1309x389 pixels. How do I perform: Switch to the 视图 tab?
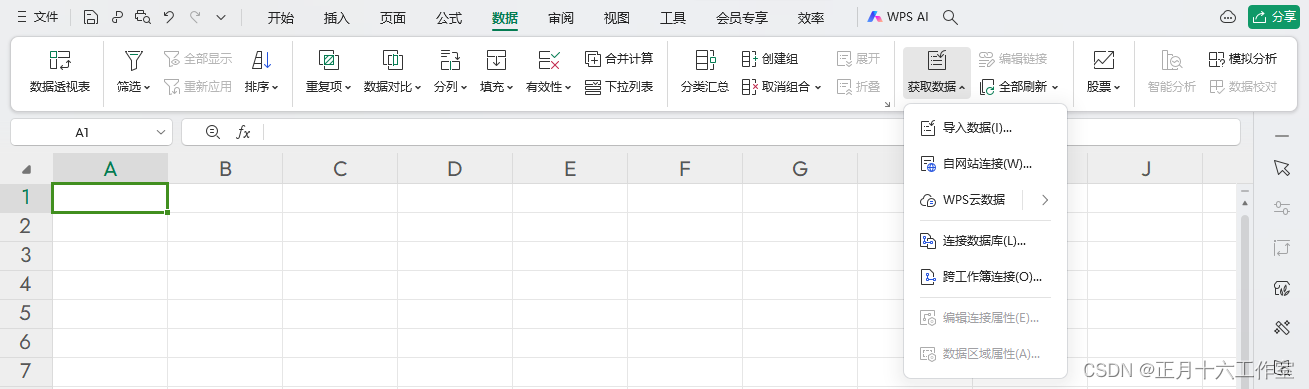(617, 18)
